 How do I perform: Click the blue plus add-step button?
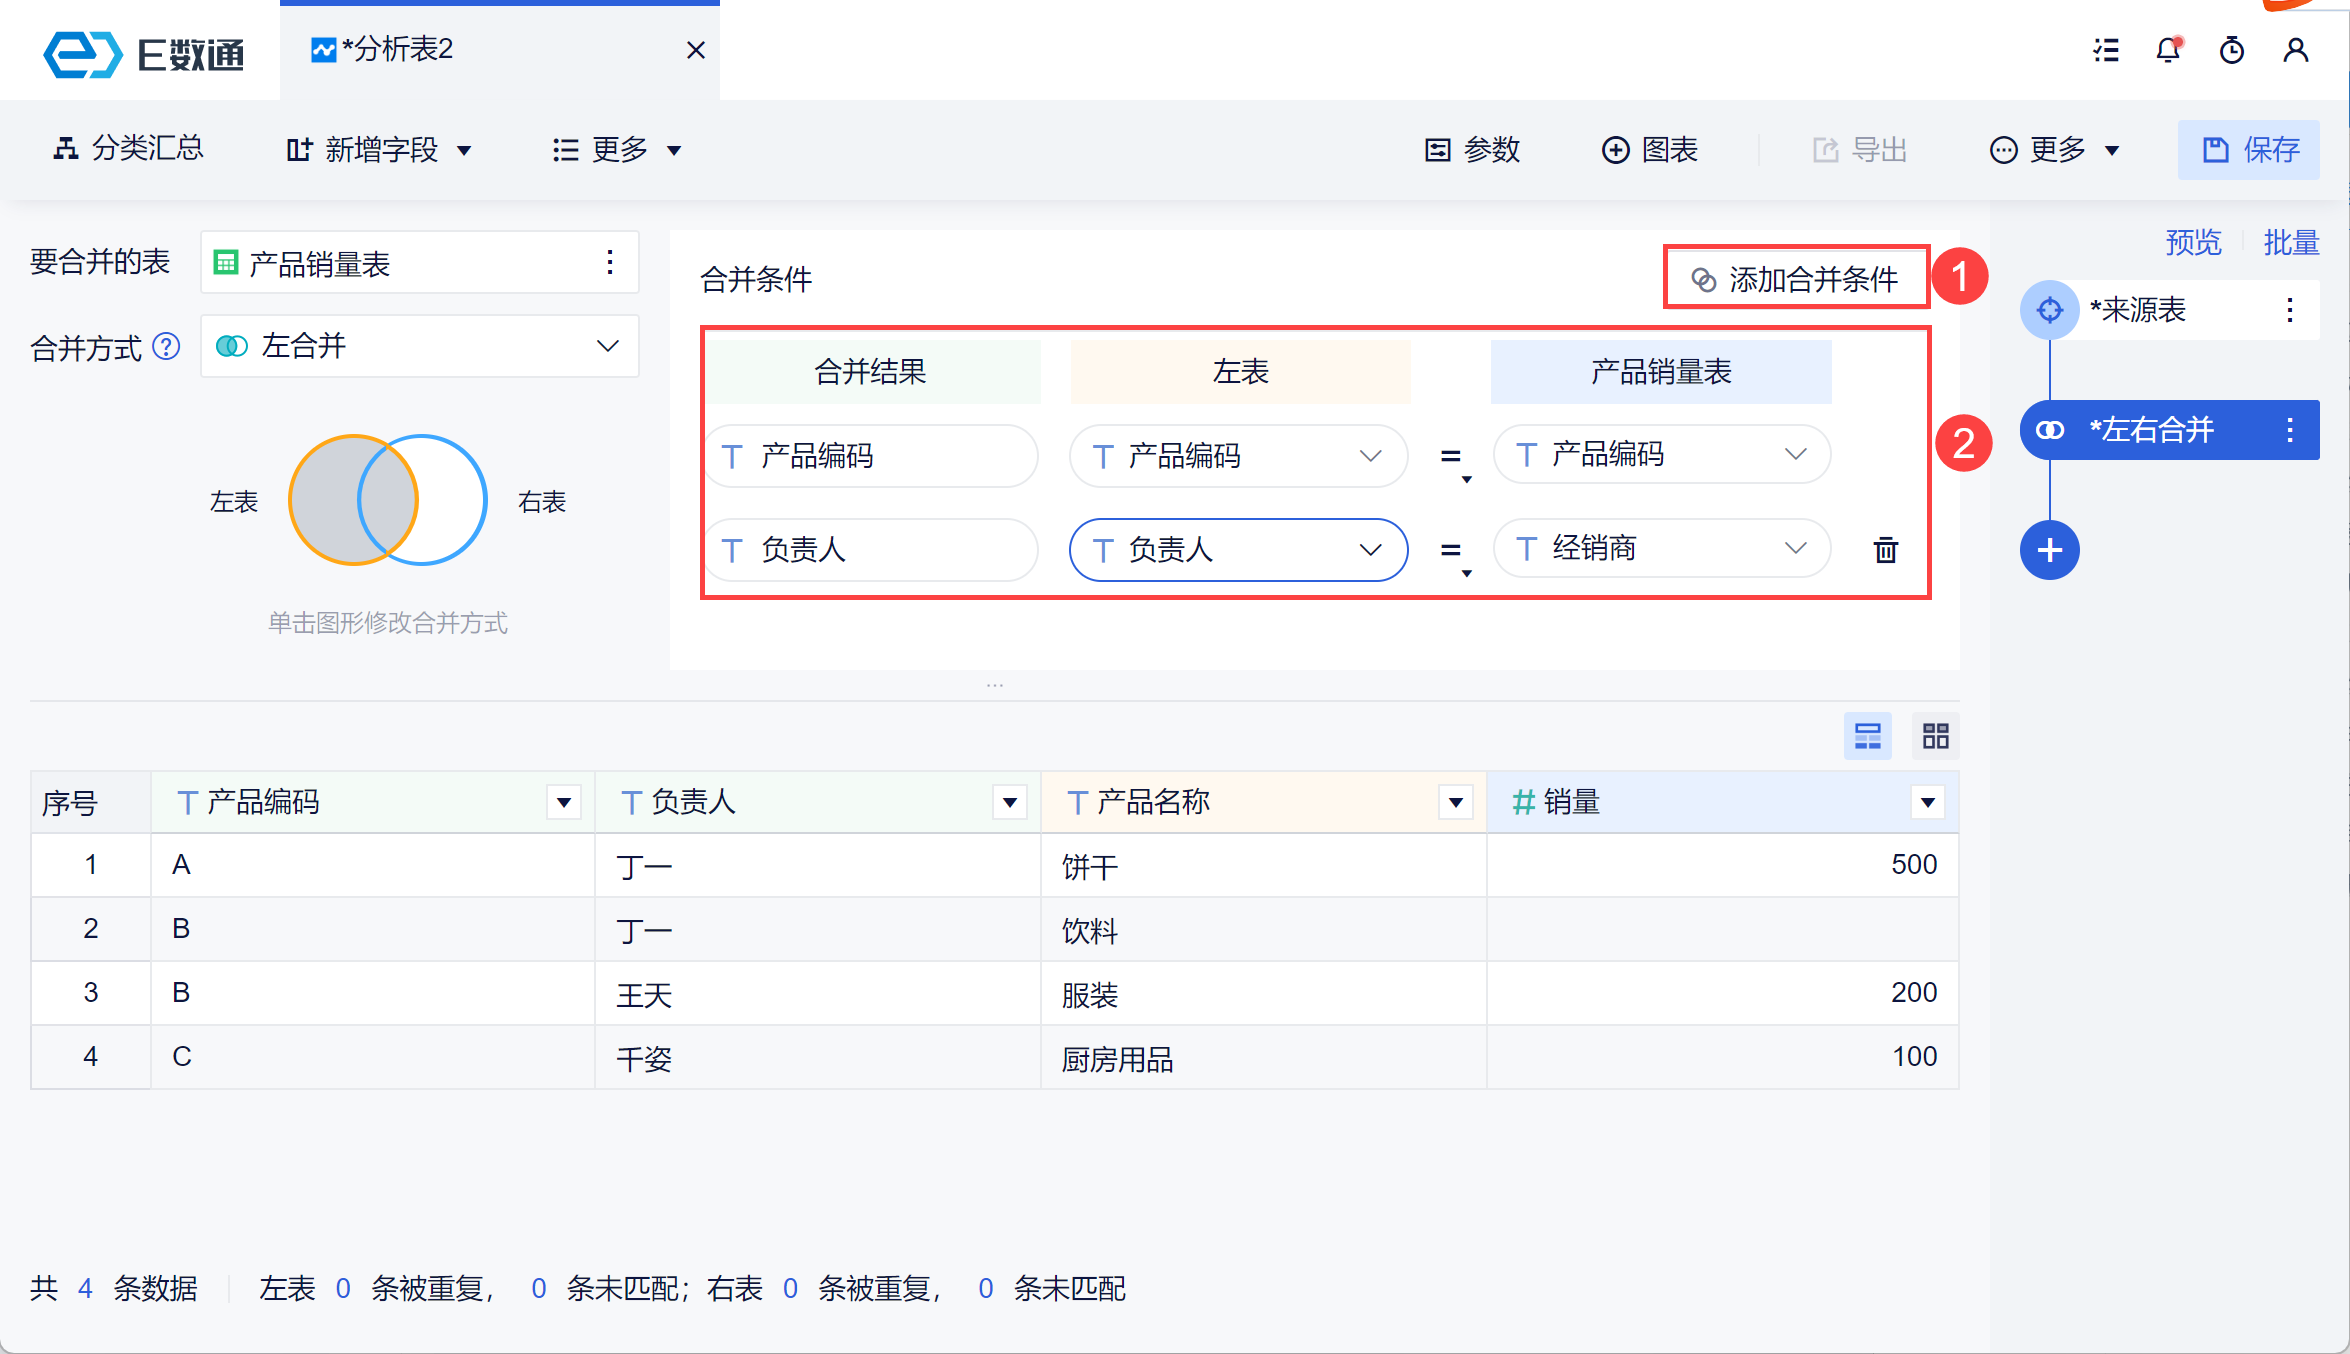pyautogui.click(x=2049, y=550)
